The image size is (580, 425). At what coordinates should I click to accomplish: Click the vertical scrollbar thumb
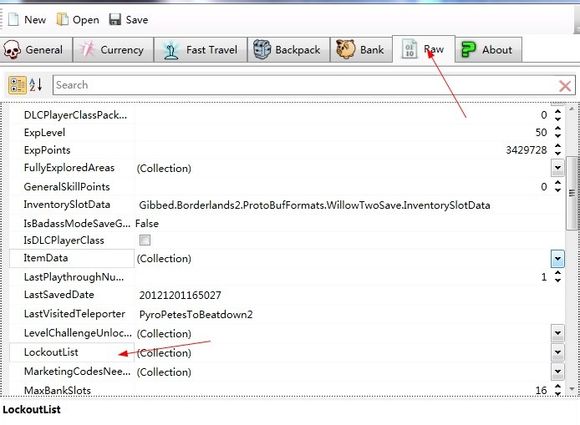point(572,193)
